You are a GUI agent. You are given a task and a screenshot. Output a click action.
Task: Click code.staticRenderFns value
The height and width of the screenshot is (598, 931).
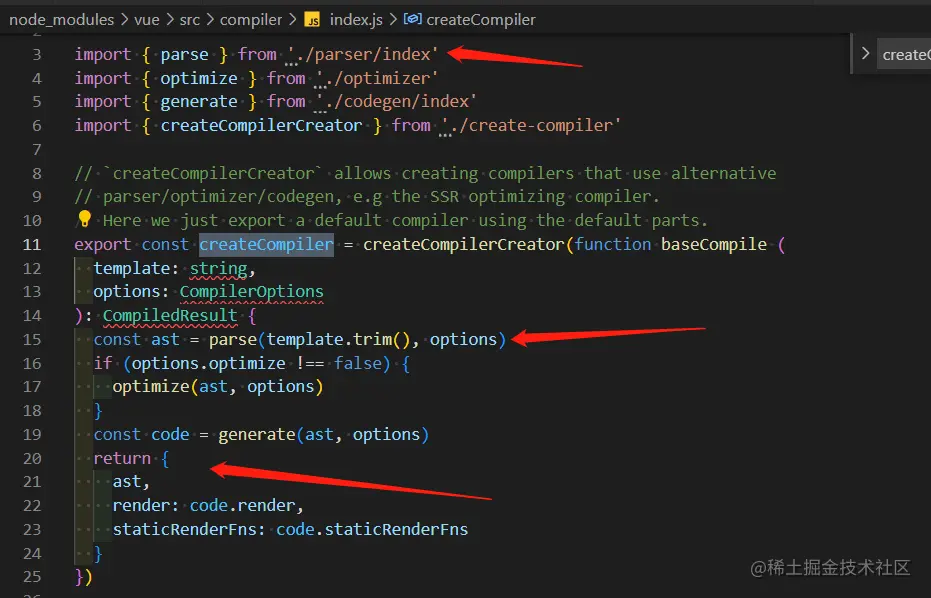pos(372,529)
